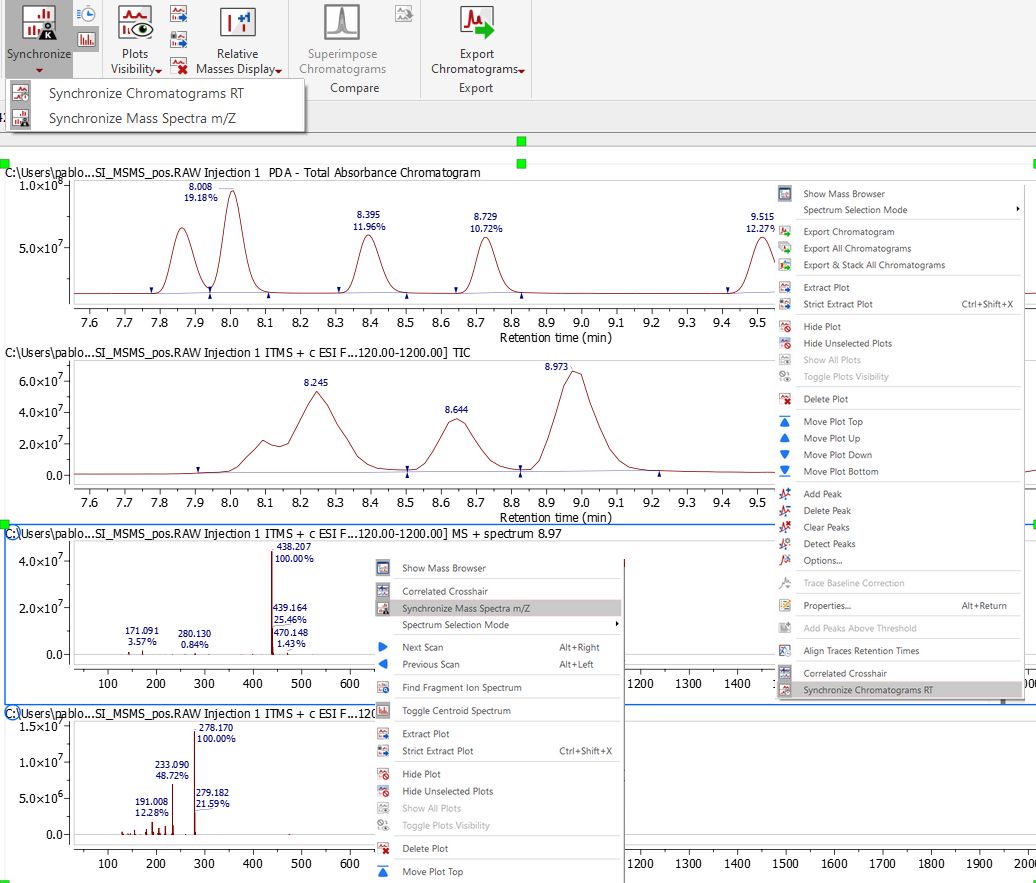Expand Spectrum Selection Mode submenu above Next Scan
The height and width of the screenshot is (883, 1036).
[499, 625]
